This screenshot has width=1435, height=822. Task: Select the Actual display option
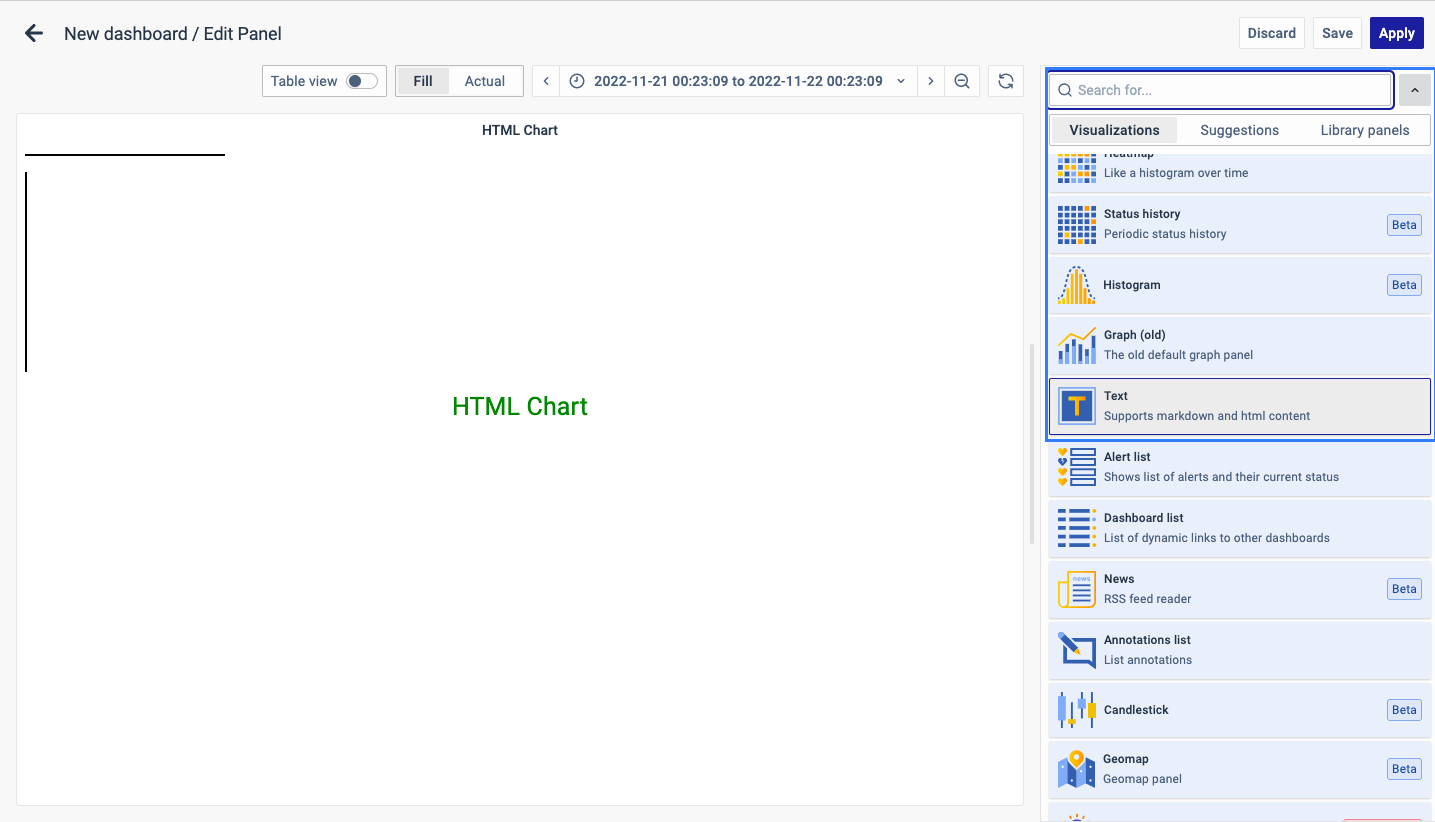point(485,81)
